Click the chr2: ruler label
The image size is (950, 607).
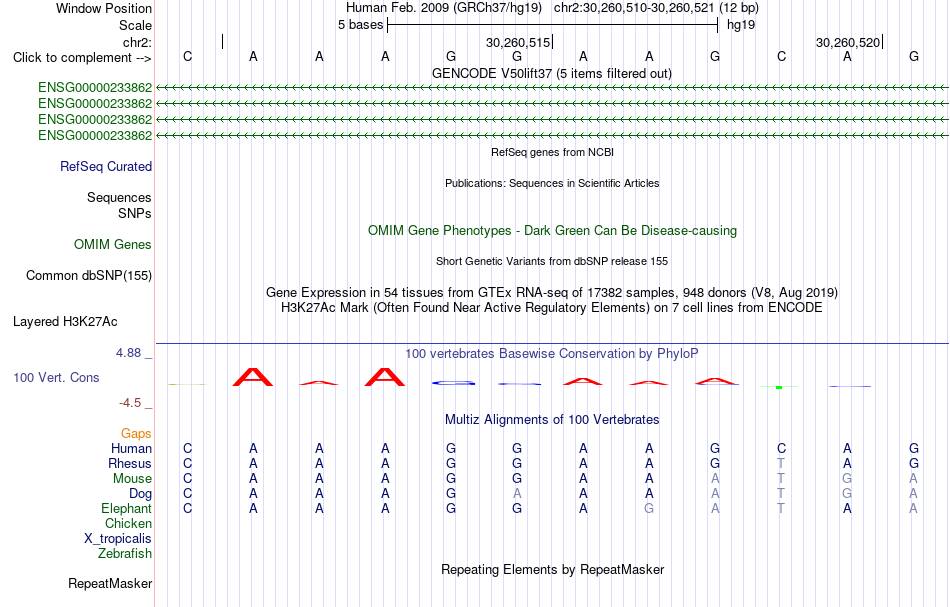tap(138, 42)
